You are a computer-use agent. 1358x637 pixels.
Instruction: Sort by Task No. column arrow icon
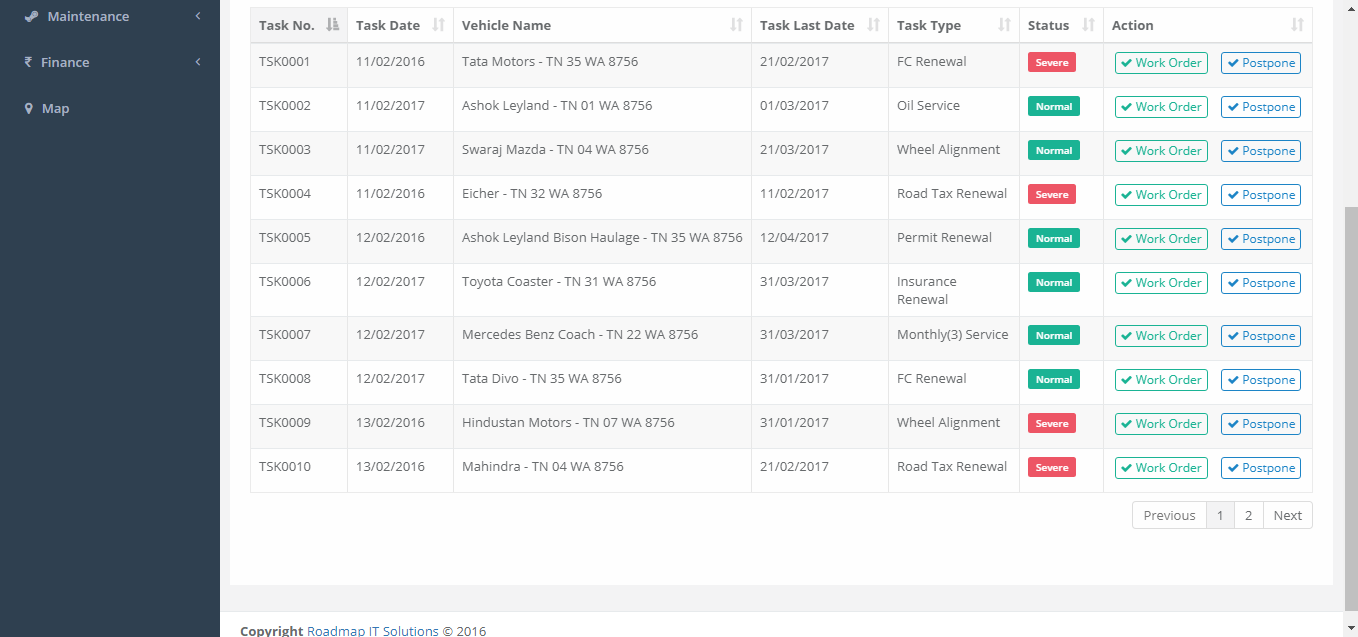[x=333, y=25]
